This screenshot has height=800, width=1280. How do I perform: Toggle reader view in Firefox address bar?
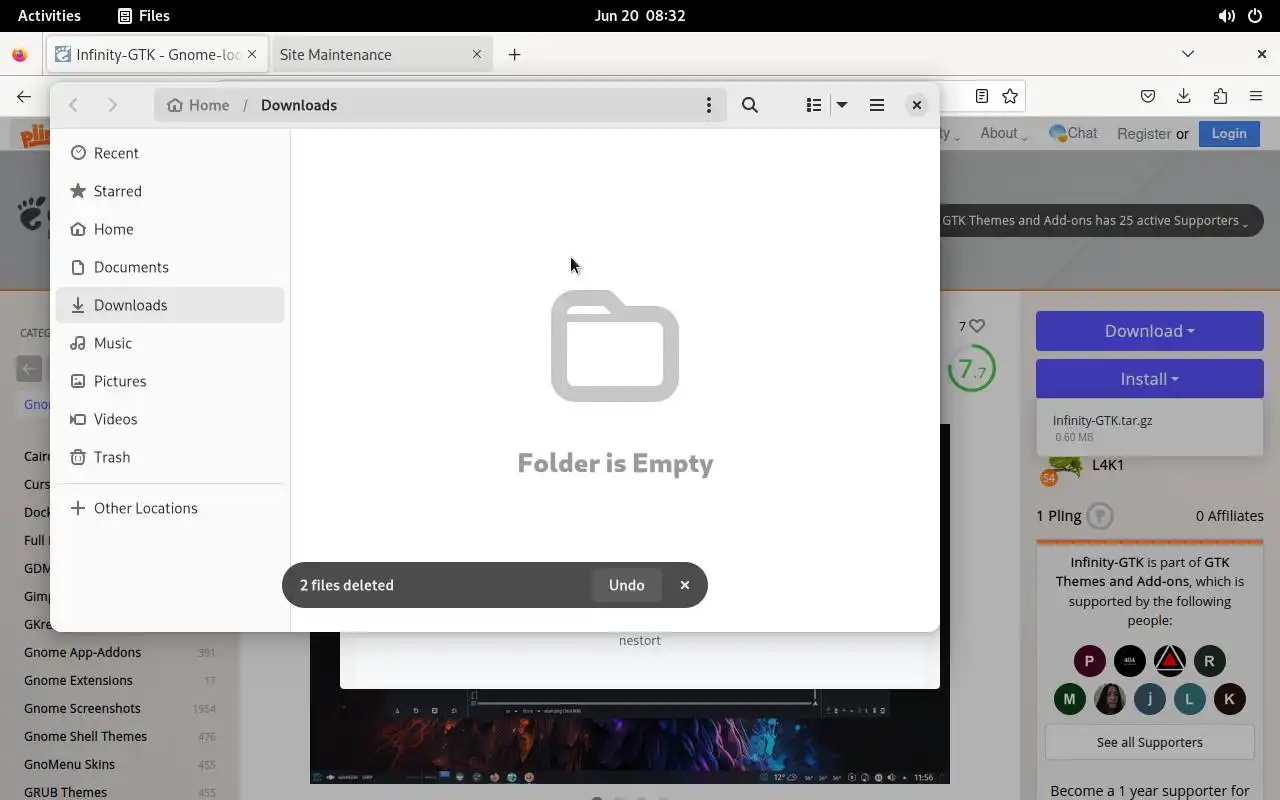[982, 96]
